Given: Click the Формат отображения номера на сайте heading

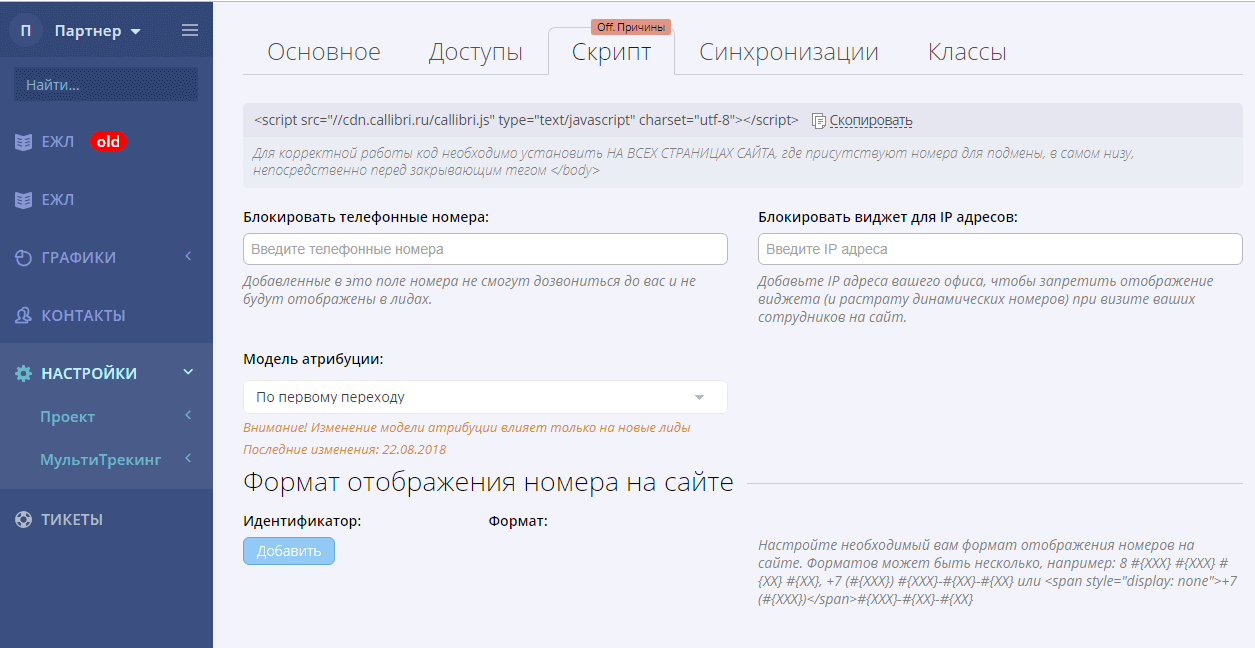Looking at the screenshot, I should tap(488, 483).
